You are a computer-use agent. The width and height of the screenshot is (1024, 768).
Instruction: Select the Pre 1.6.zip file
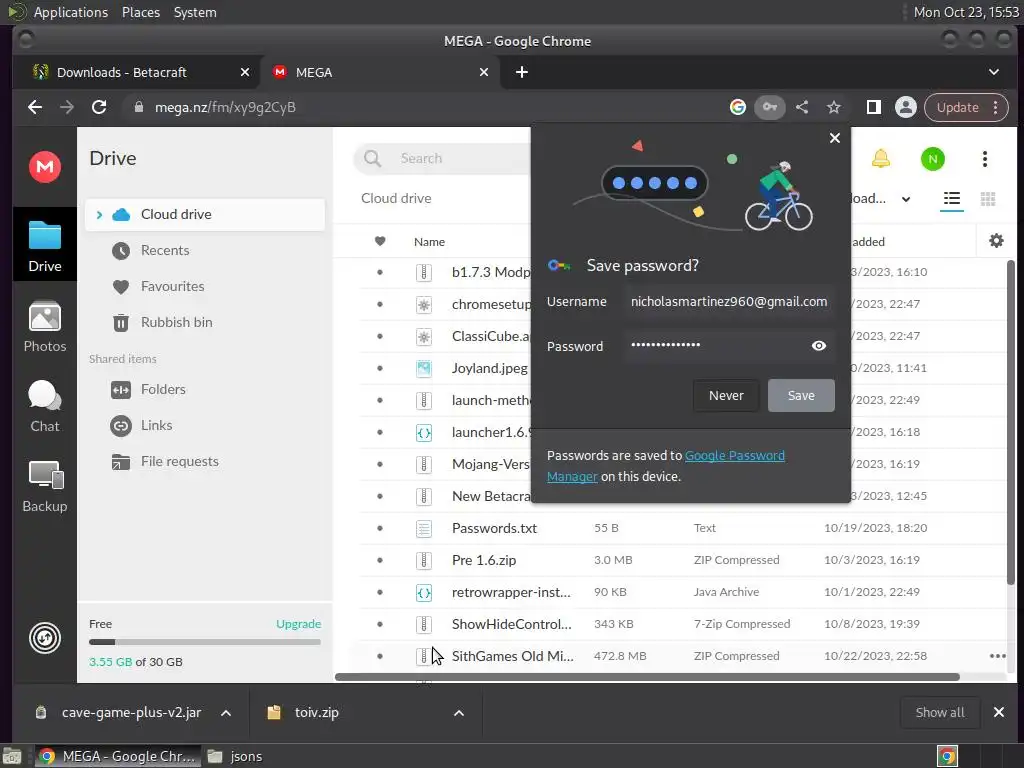click(484, 560)
